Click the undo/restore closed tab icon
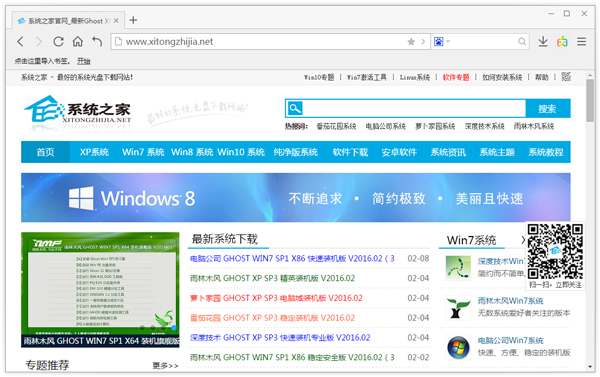 tap(97, 41)
